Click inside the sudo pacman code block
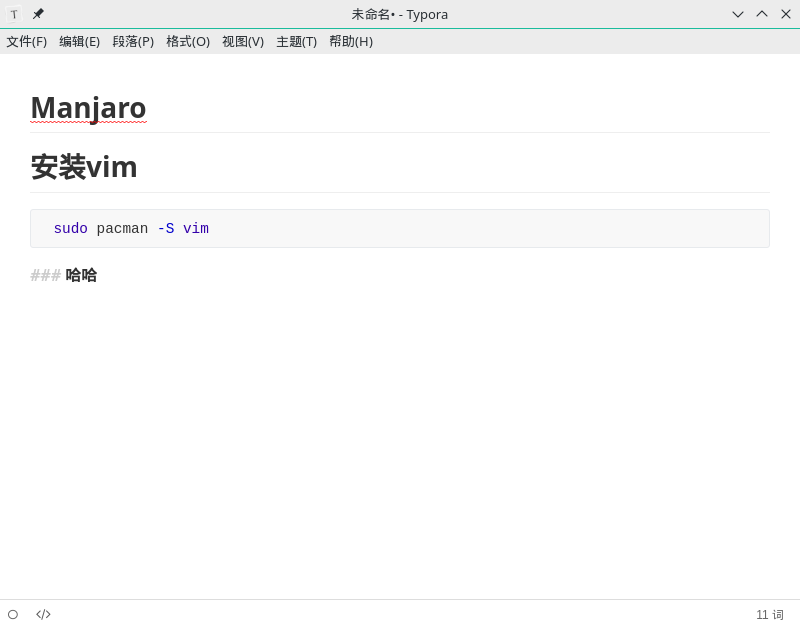 click(x=399, y=229)
